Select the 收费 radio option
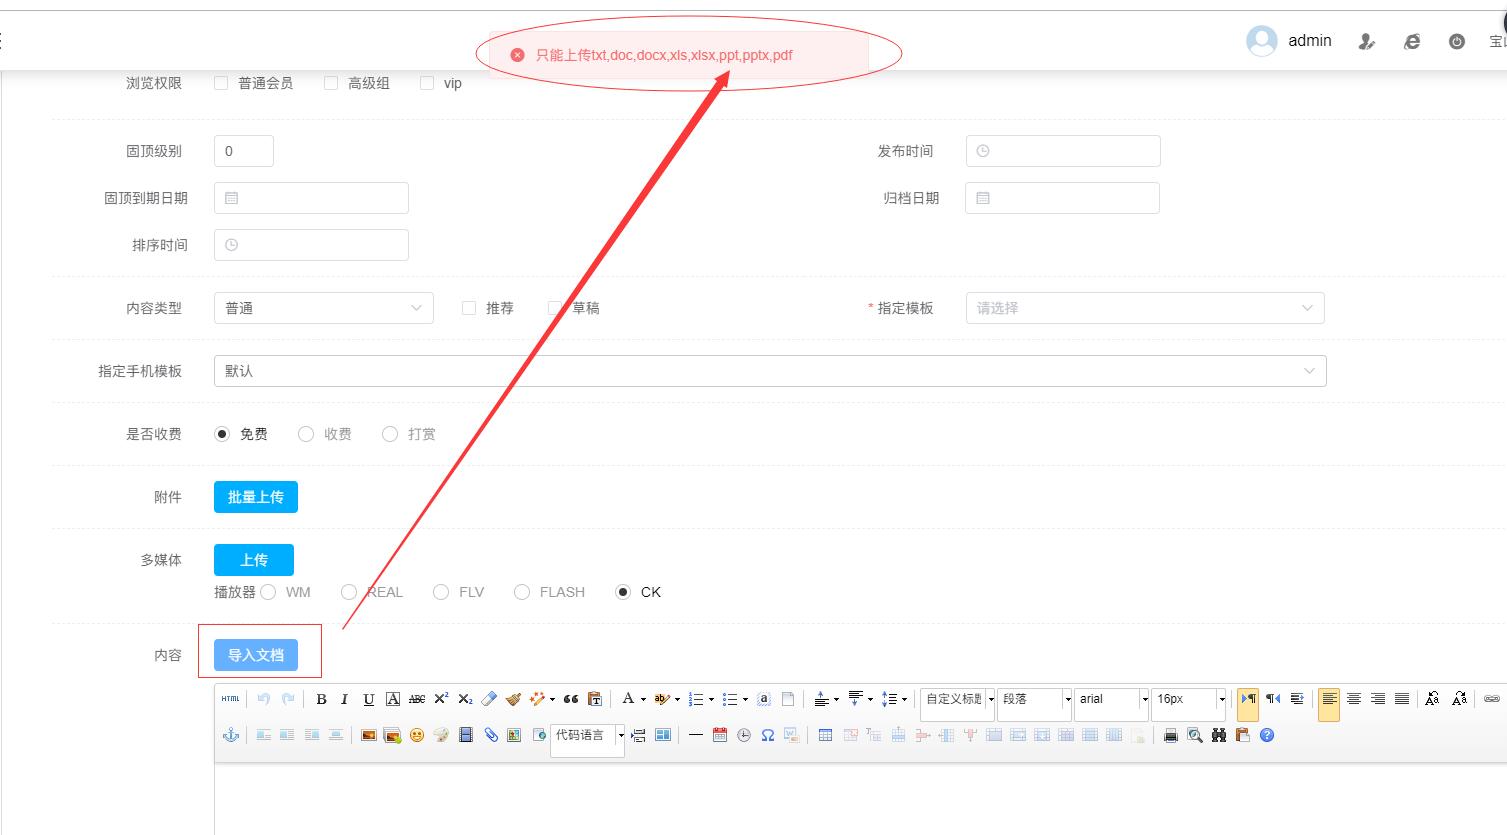Screen dimensions: 1507x835 coord(306,434)
